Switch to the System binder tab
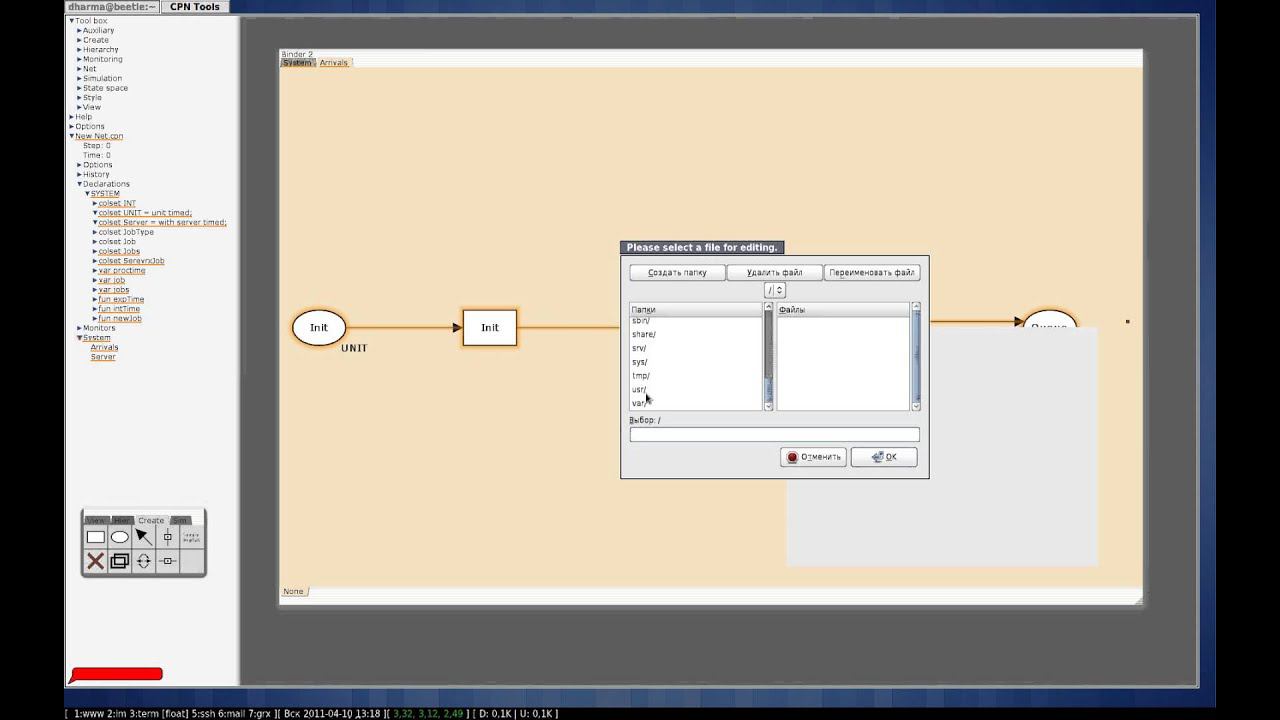The image size is (1280, 720). click(x=297, y=63)
